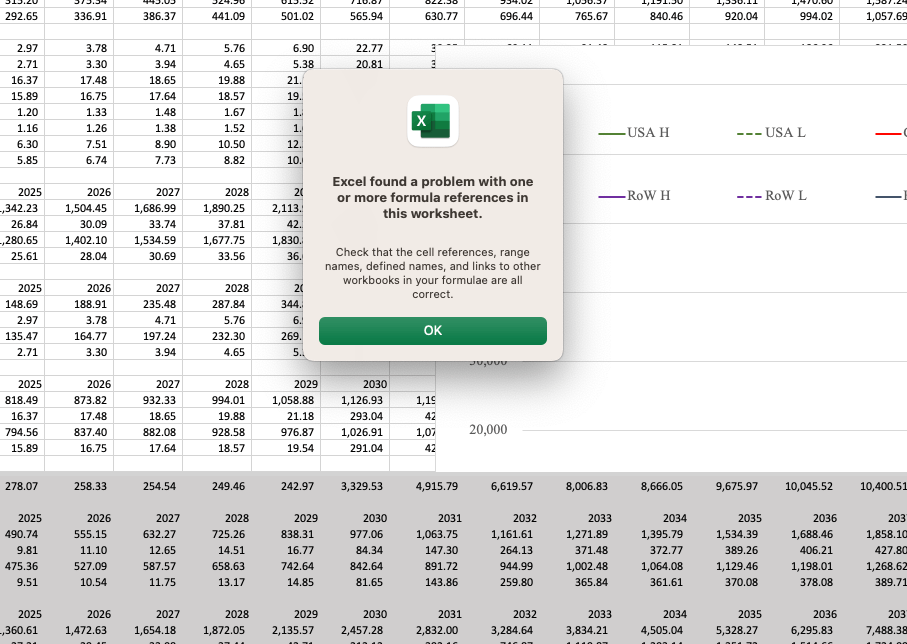The height and width of the screenshot is (644, 907).
Task: Select the shaded cell containing 3,329.53
Action: pyautogui.click(x=355, y=487)
